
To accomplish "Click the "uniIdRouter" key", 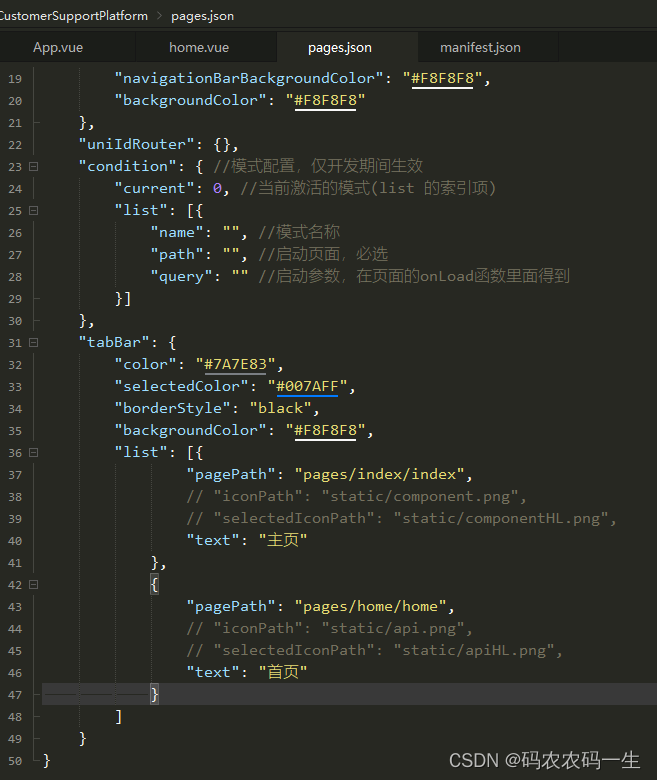I will tap(137, 144).
